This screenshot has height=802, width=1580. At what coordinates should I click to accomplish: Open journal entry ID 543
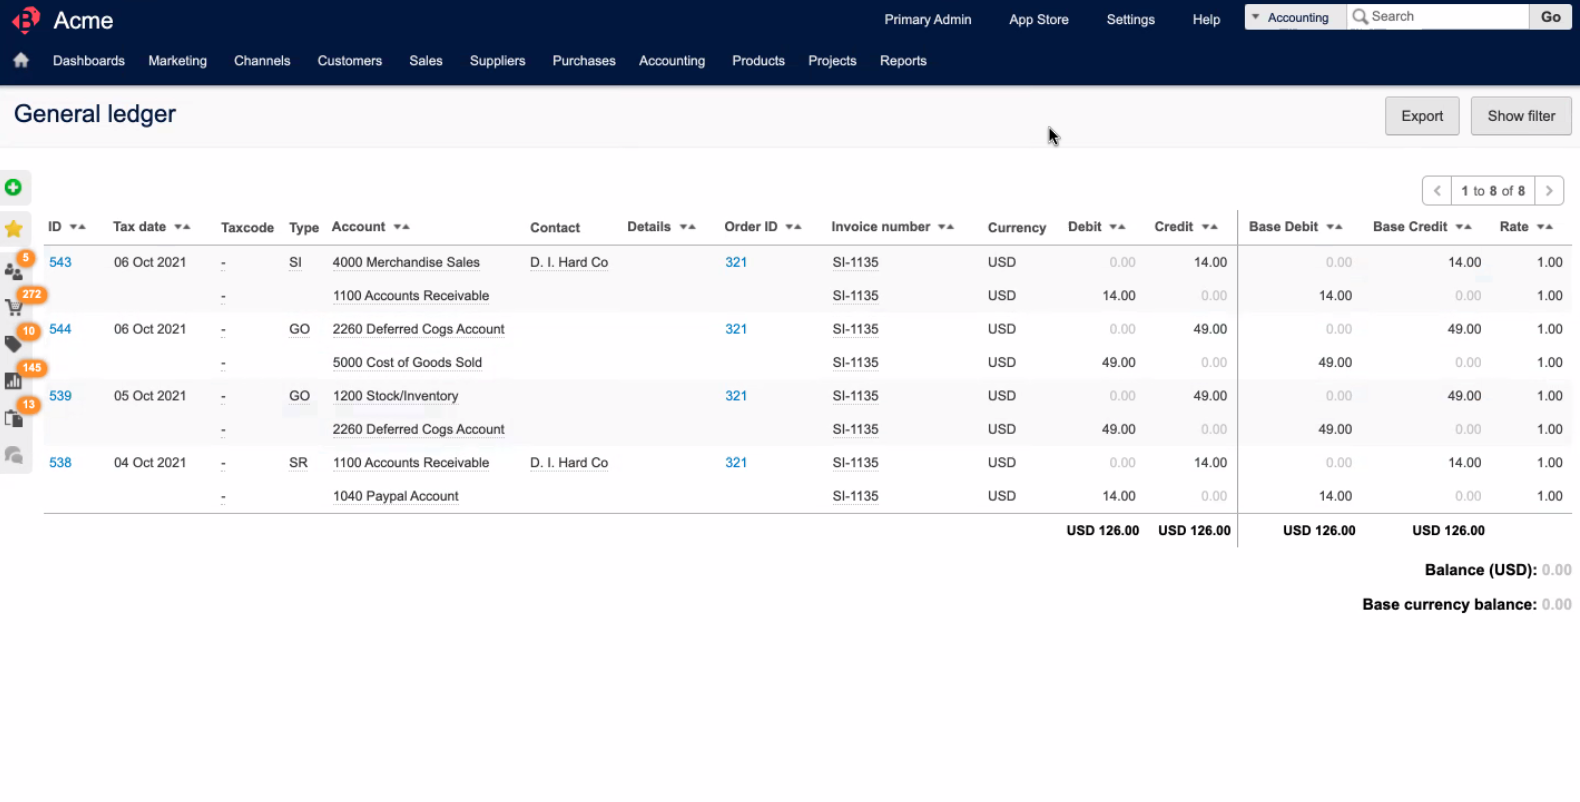click(x=60, y=262)
